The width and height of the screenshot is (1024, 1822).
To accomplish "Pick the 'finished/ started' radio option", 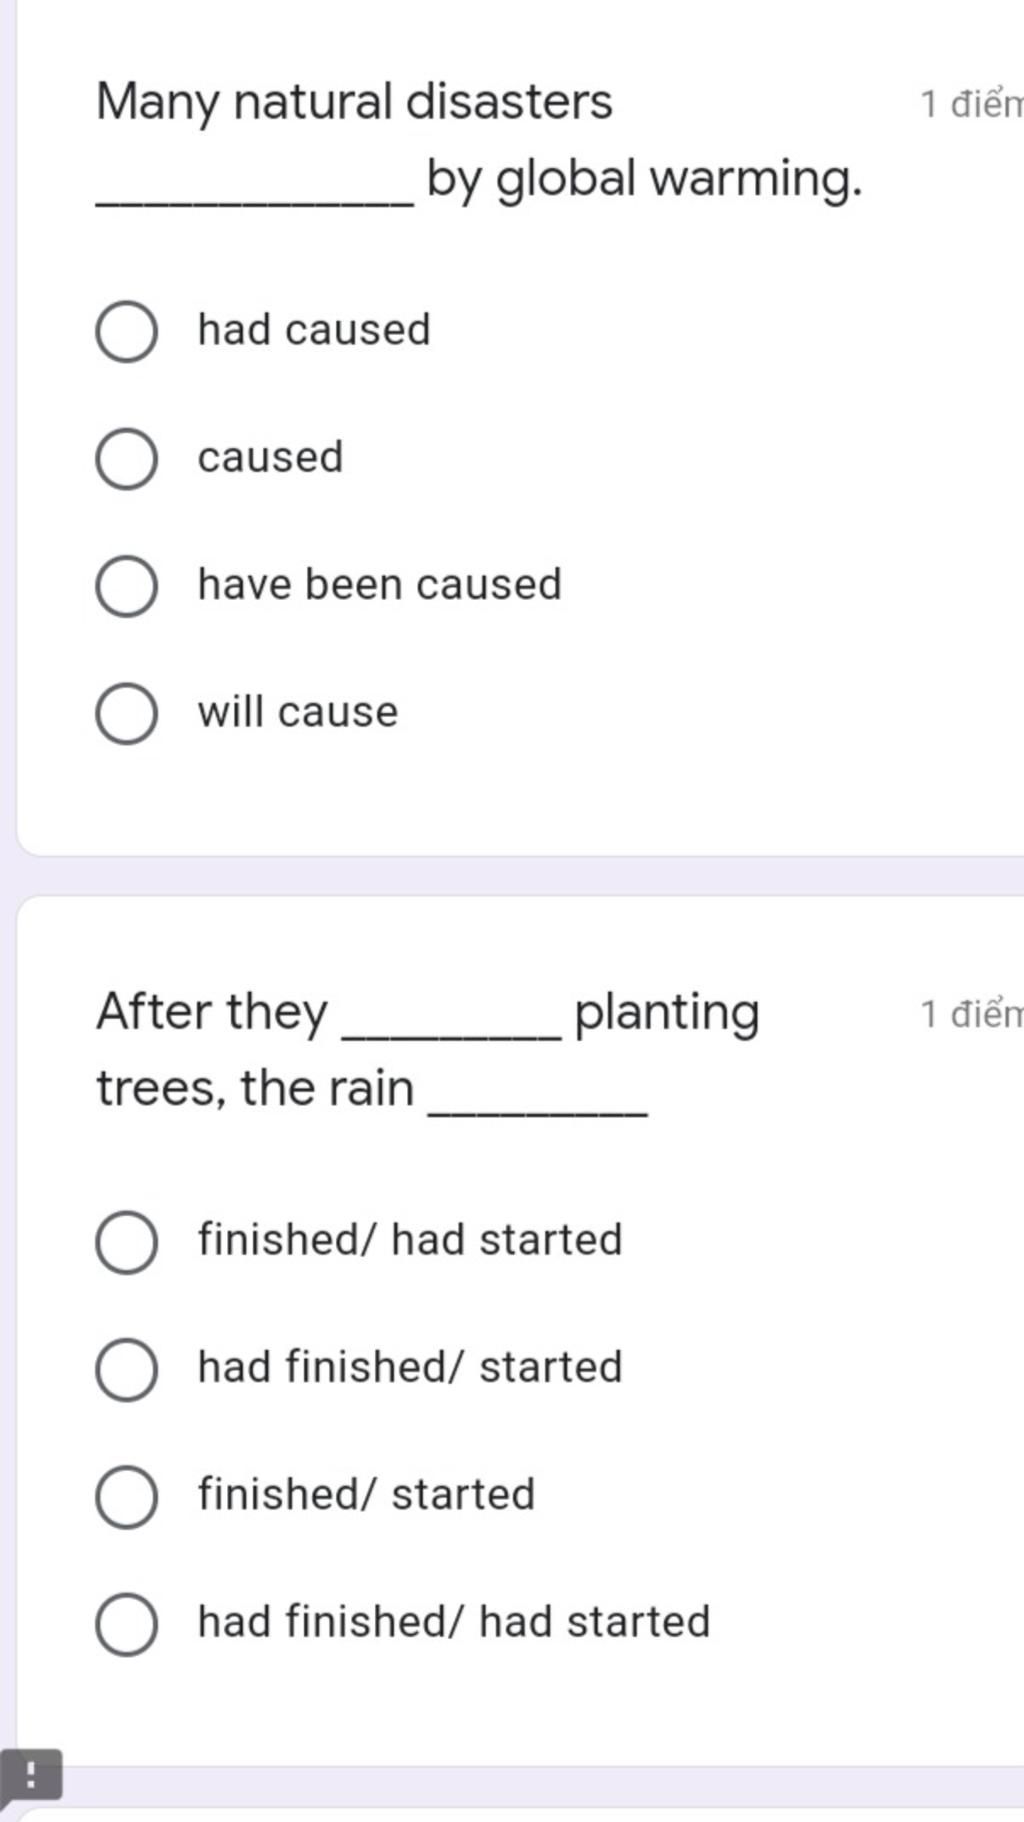I will (126, 1497).
